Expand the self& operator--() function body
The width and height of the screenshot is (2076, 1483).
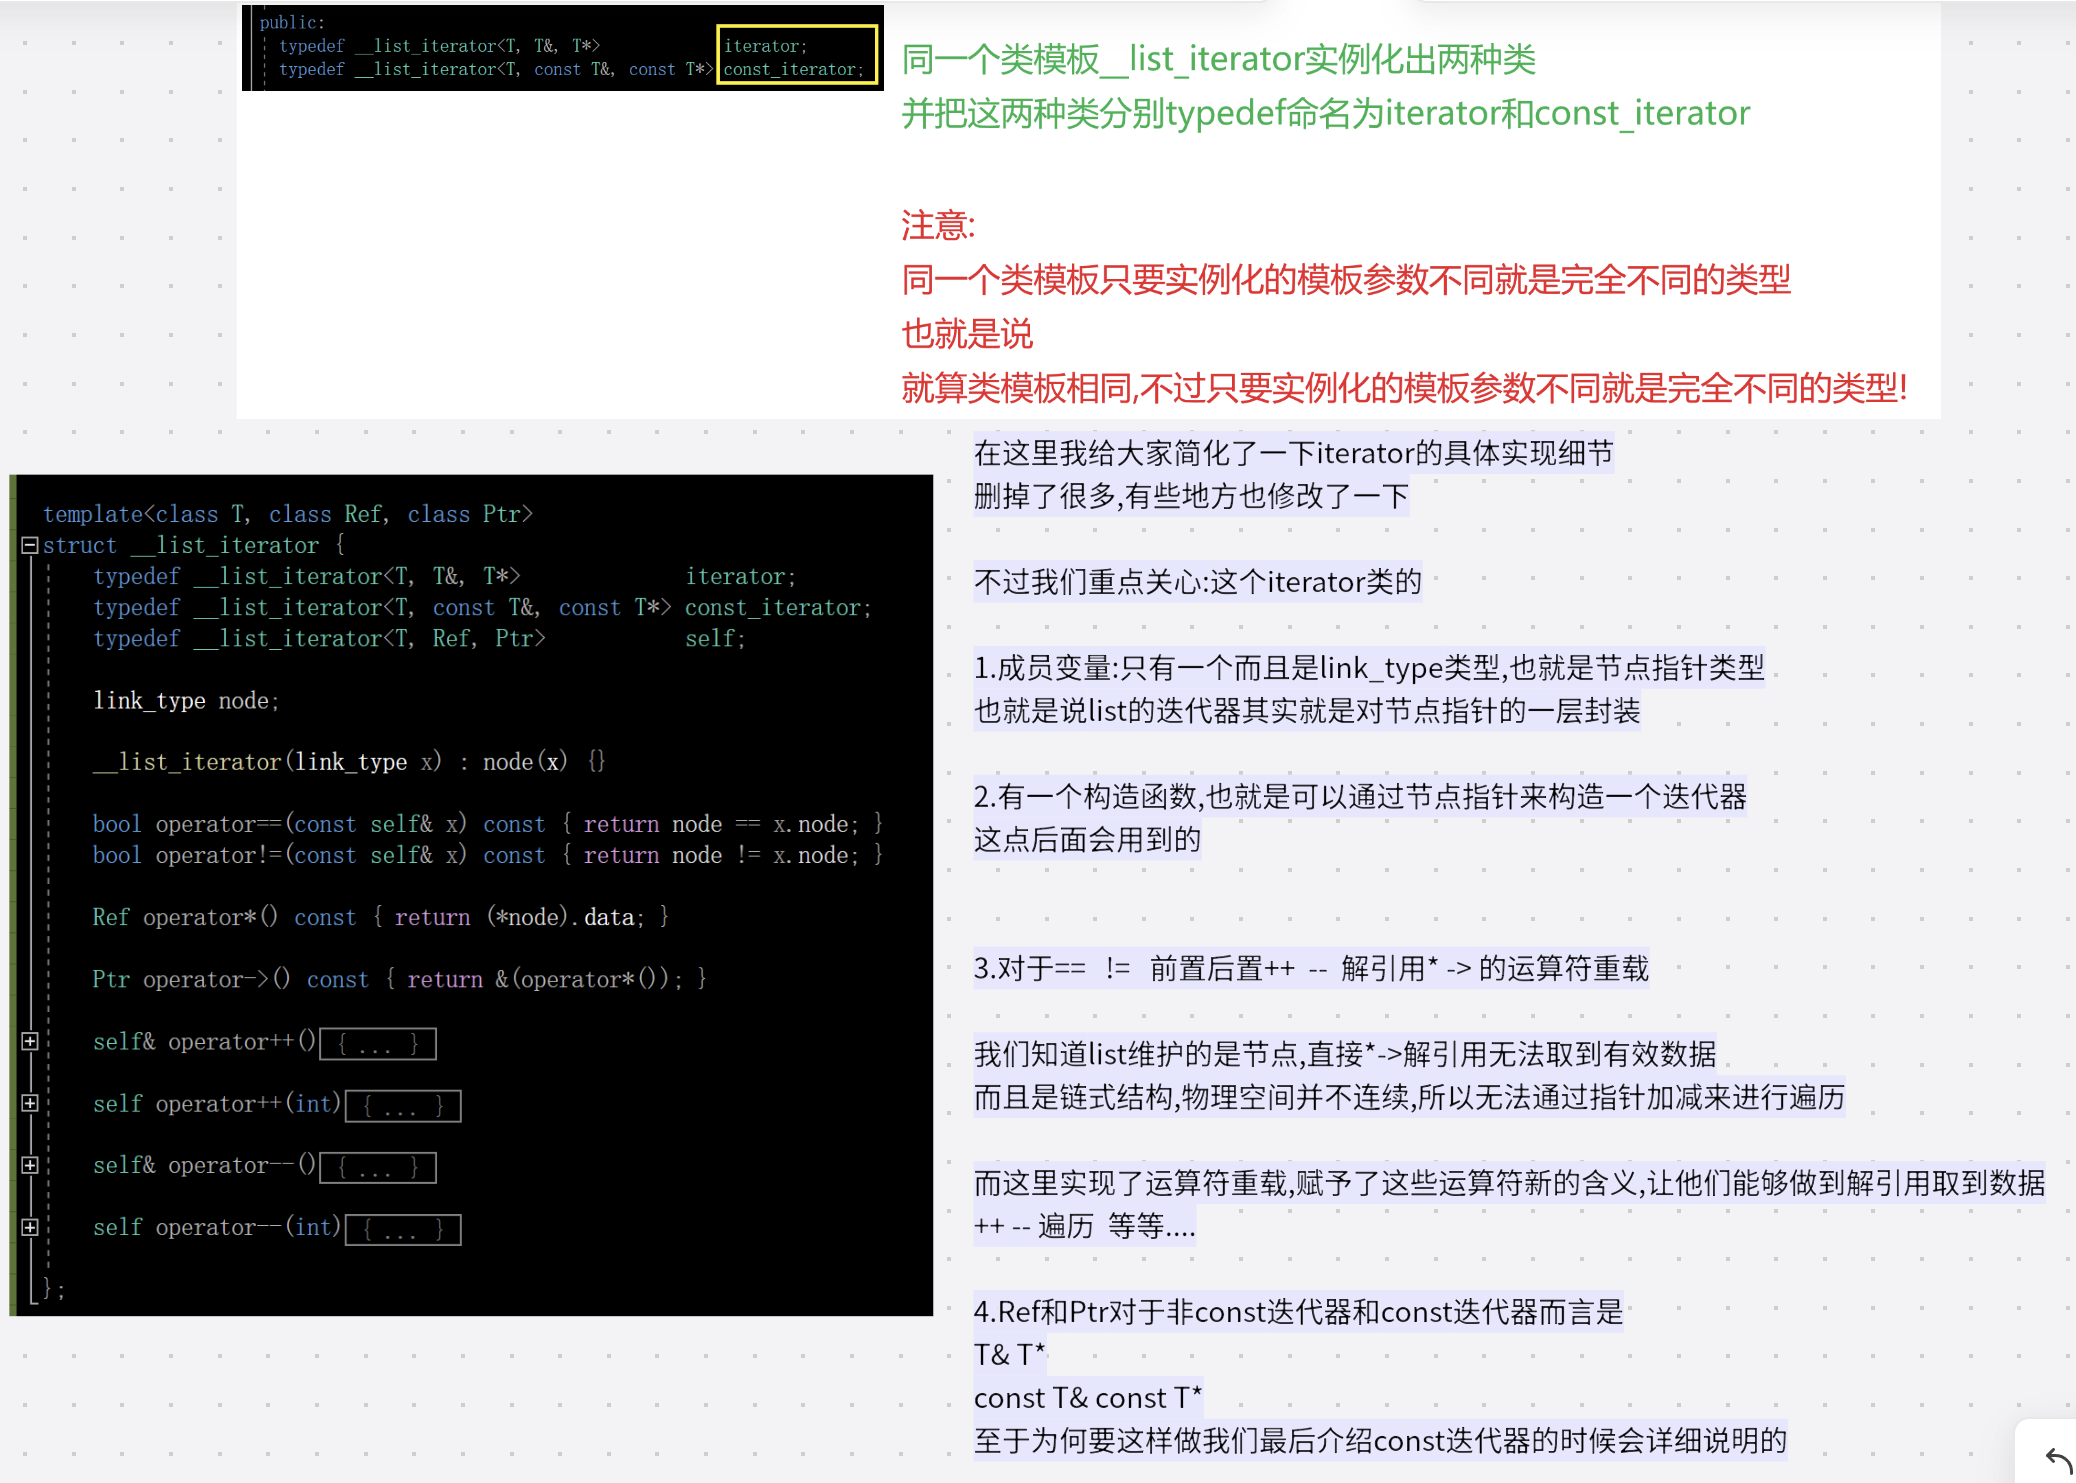30,1165
